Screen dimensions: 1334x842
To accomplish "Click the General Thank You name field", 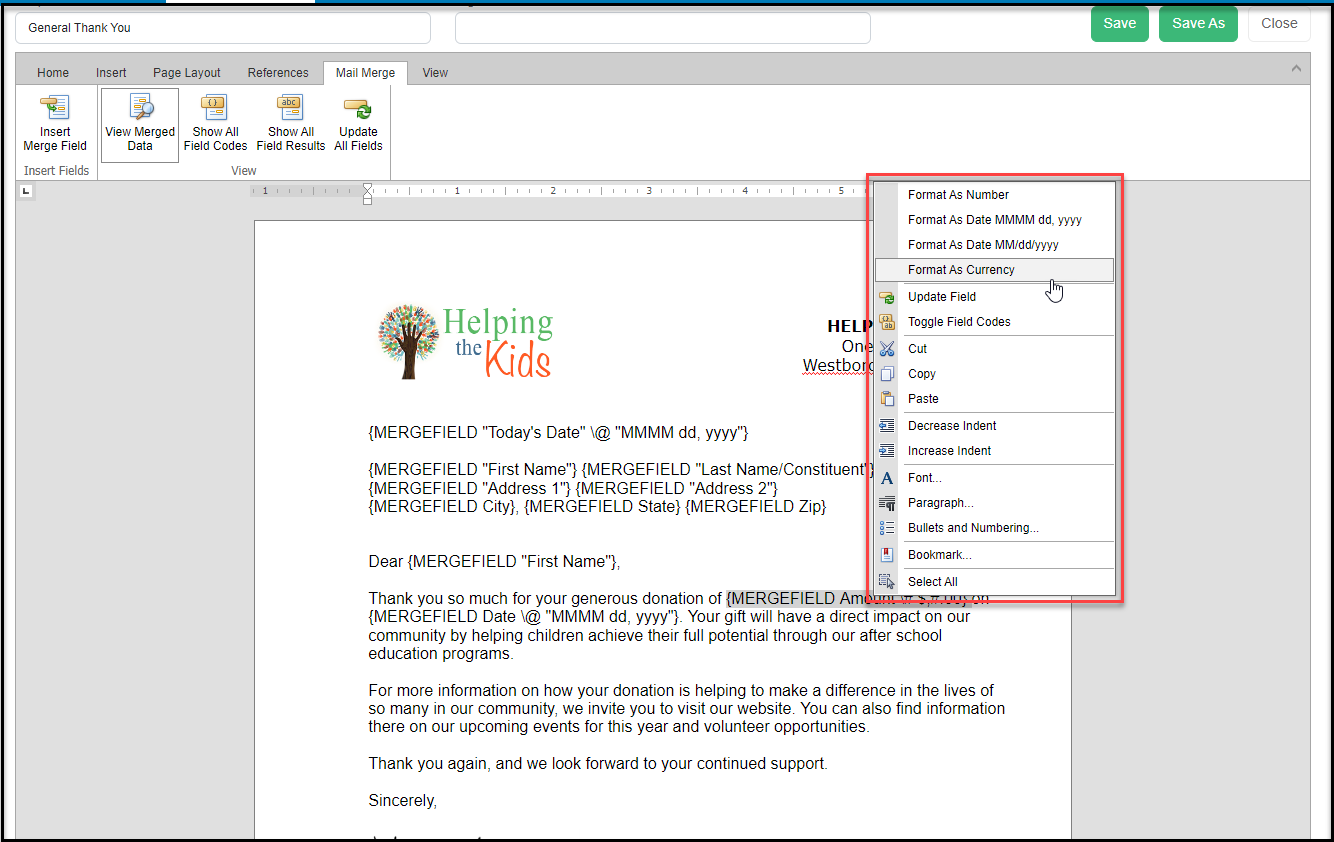I will click(x=223, y=28).
